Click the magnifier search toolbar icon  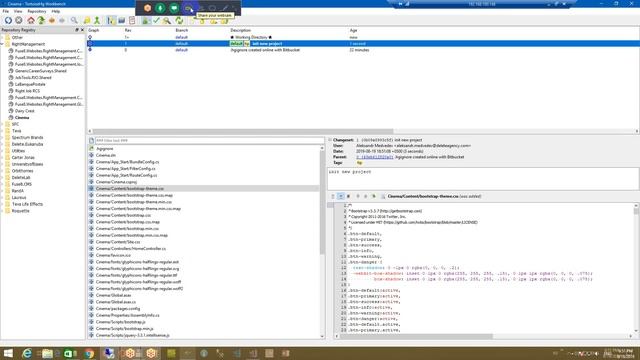coord(74,20)
